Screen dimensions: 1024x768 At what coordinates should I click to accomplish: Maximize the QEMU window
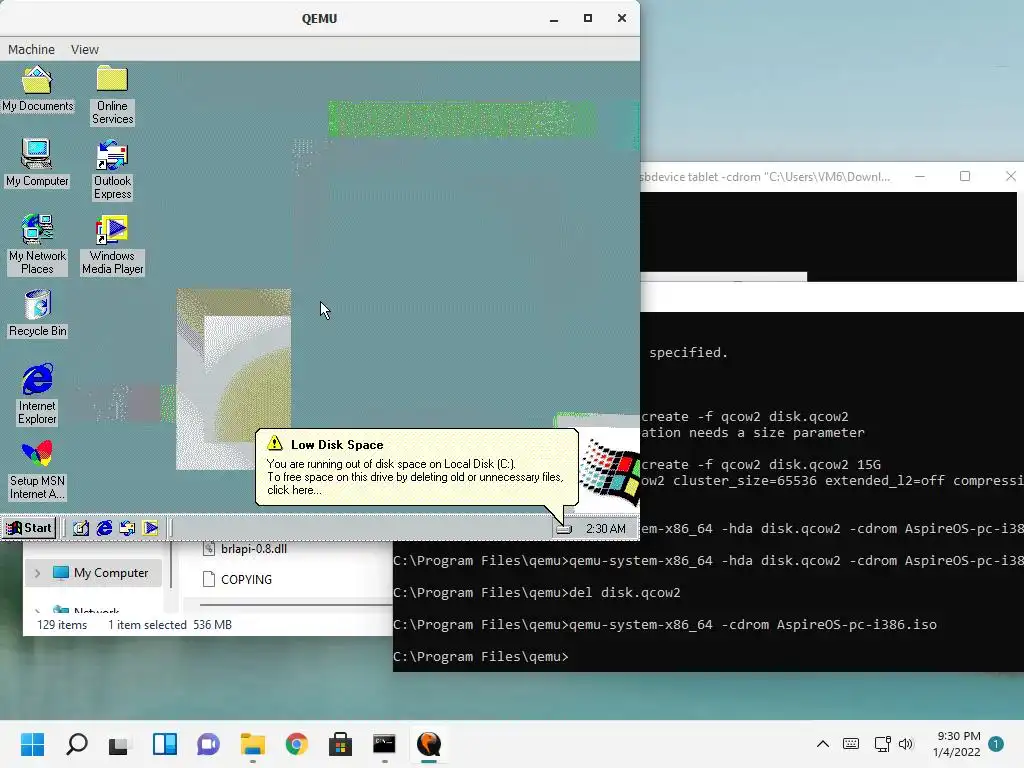coord(588,18)
